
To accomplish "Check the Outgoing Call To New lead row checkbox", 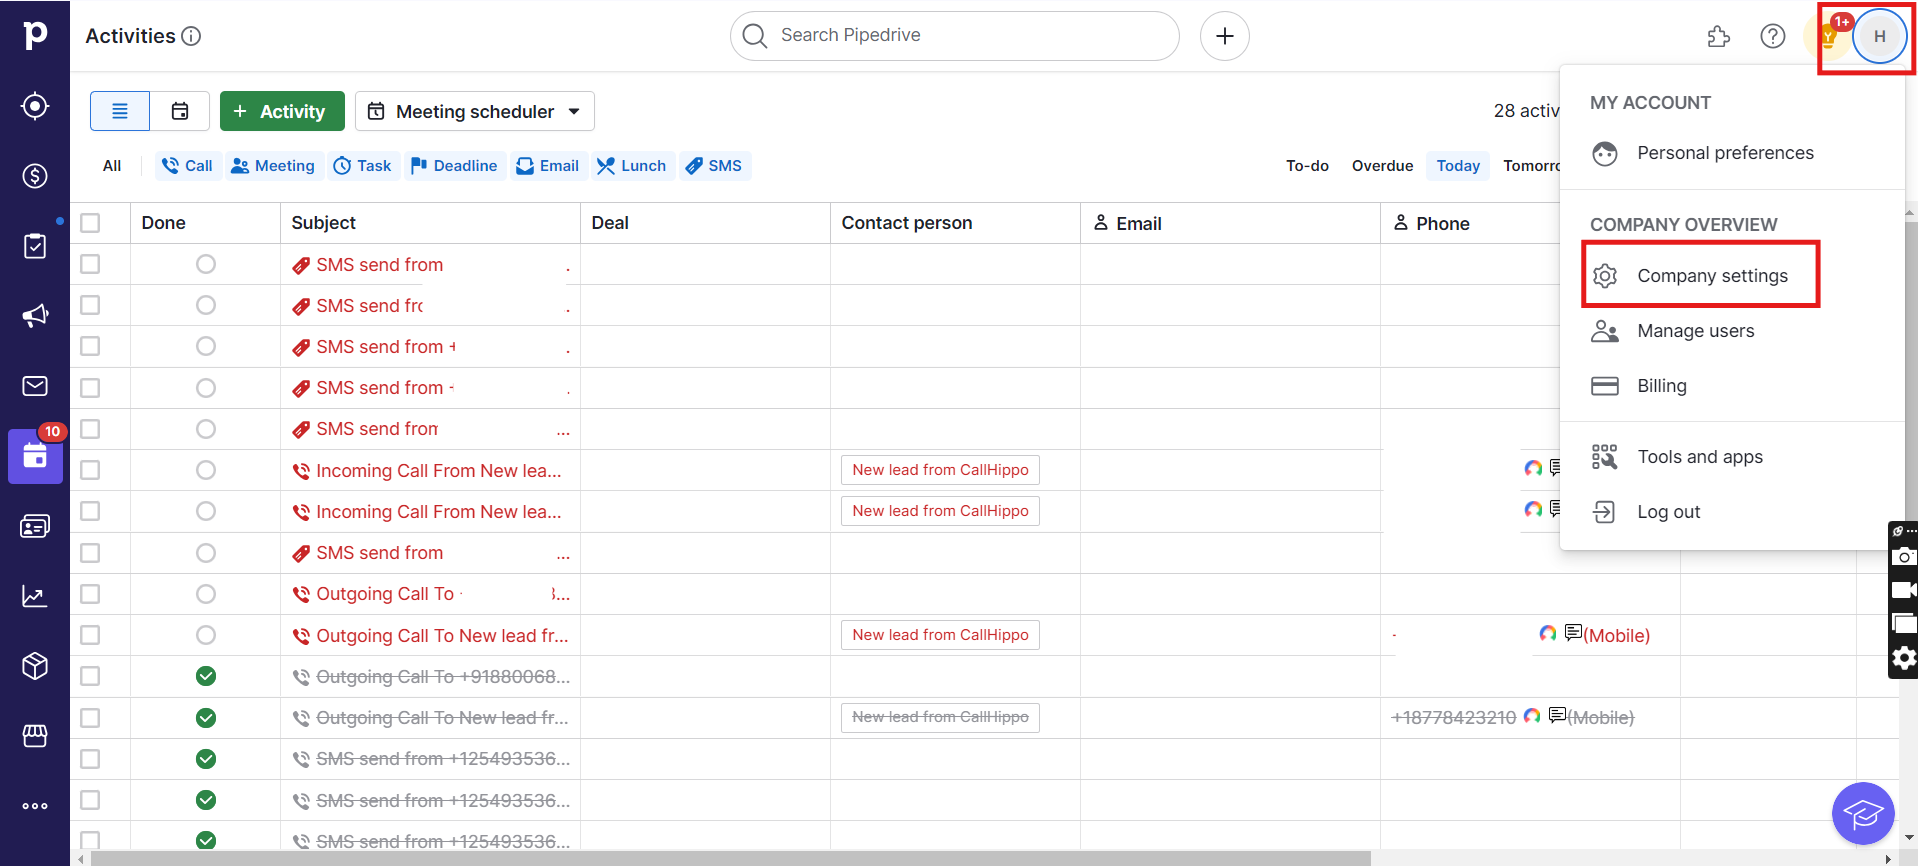I will point(90,635).
